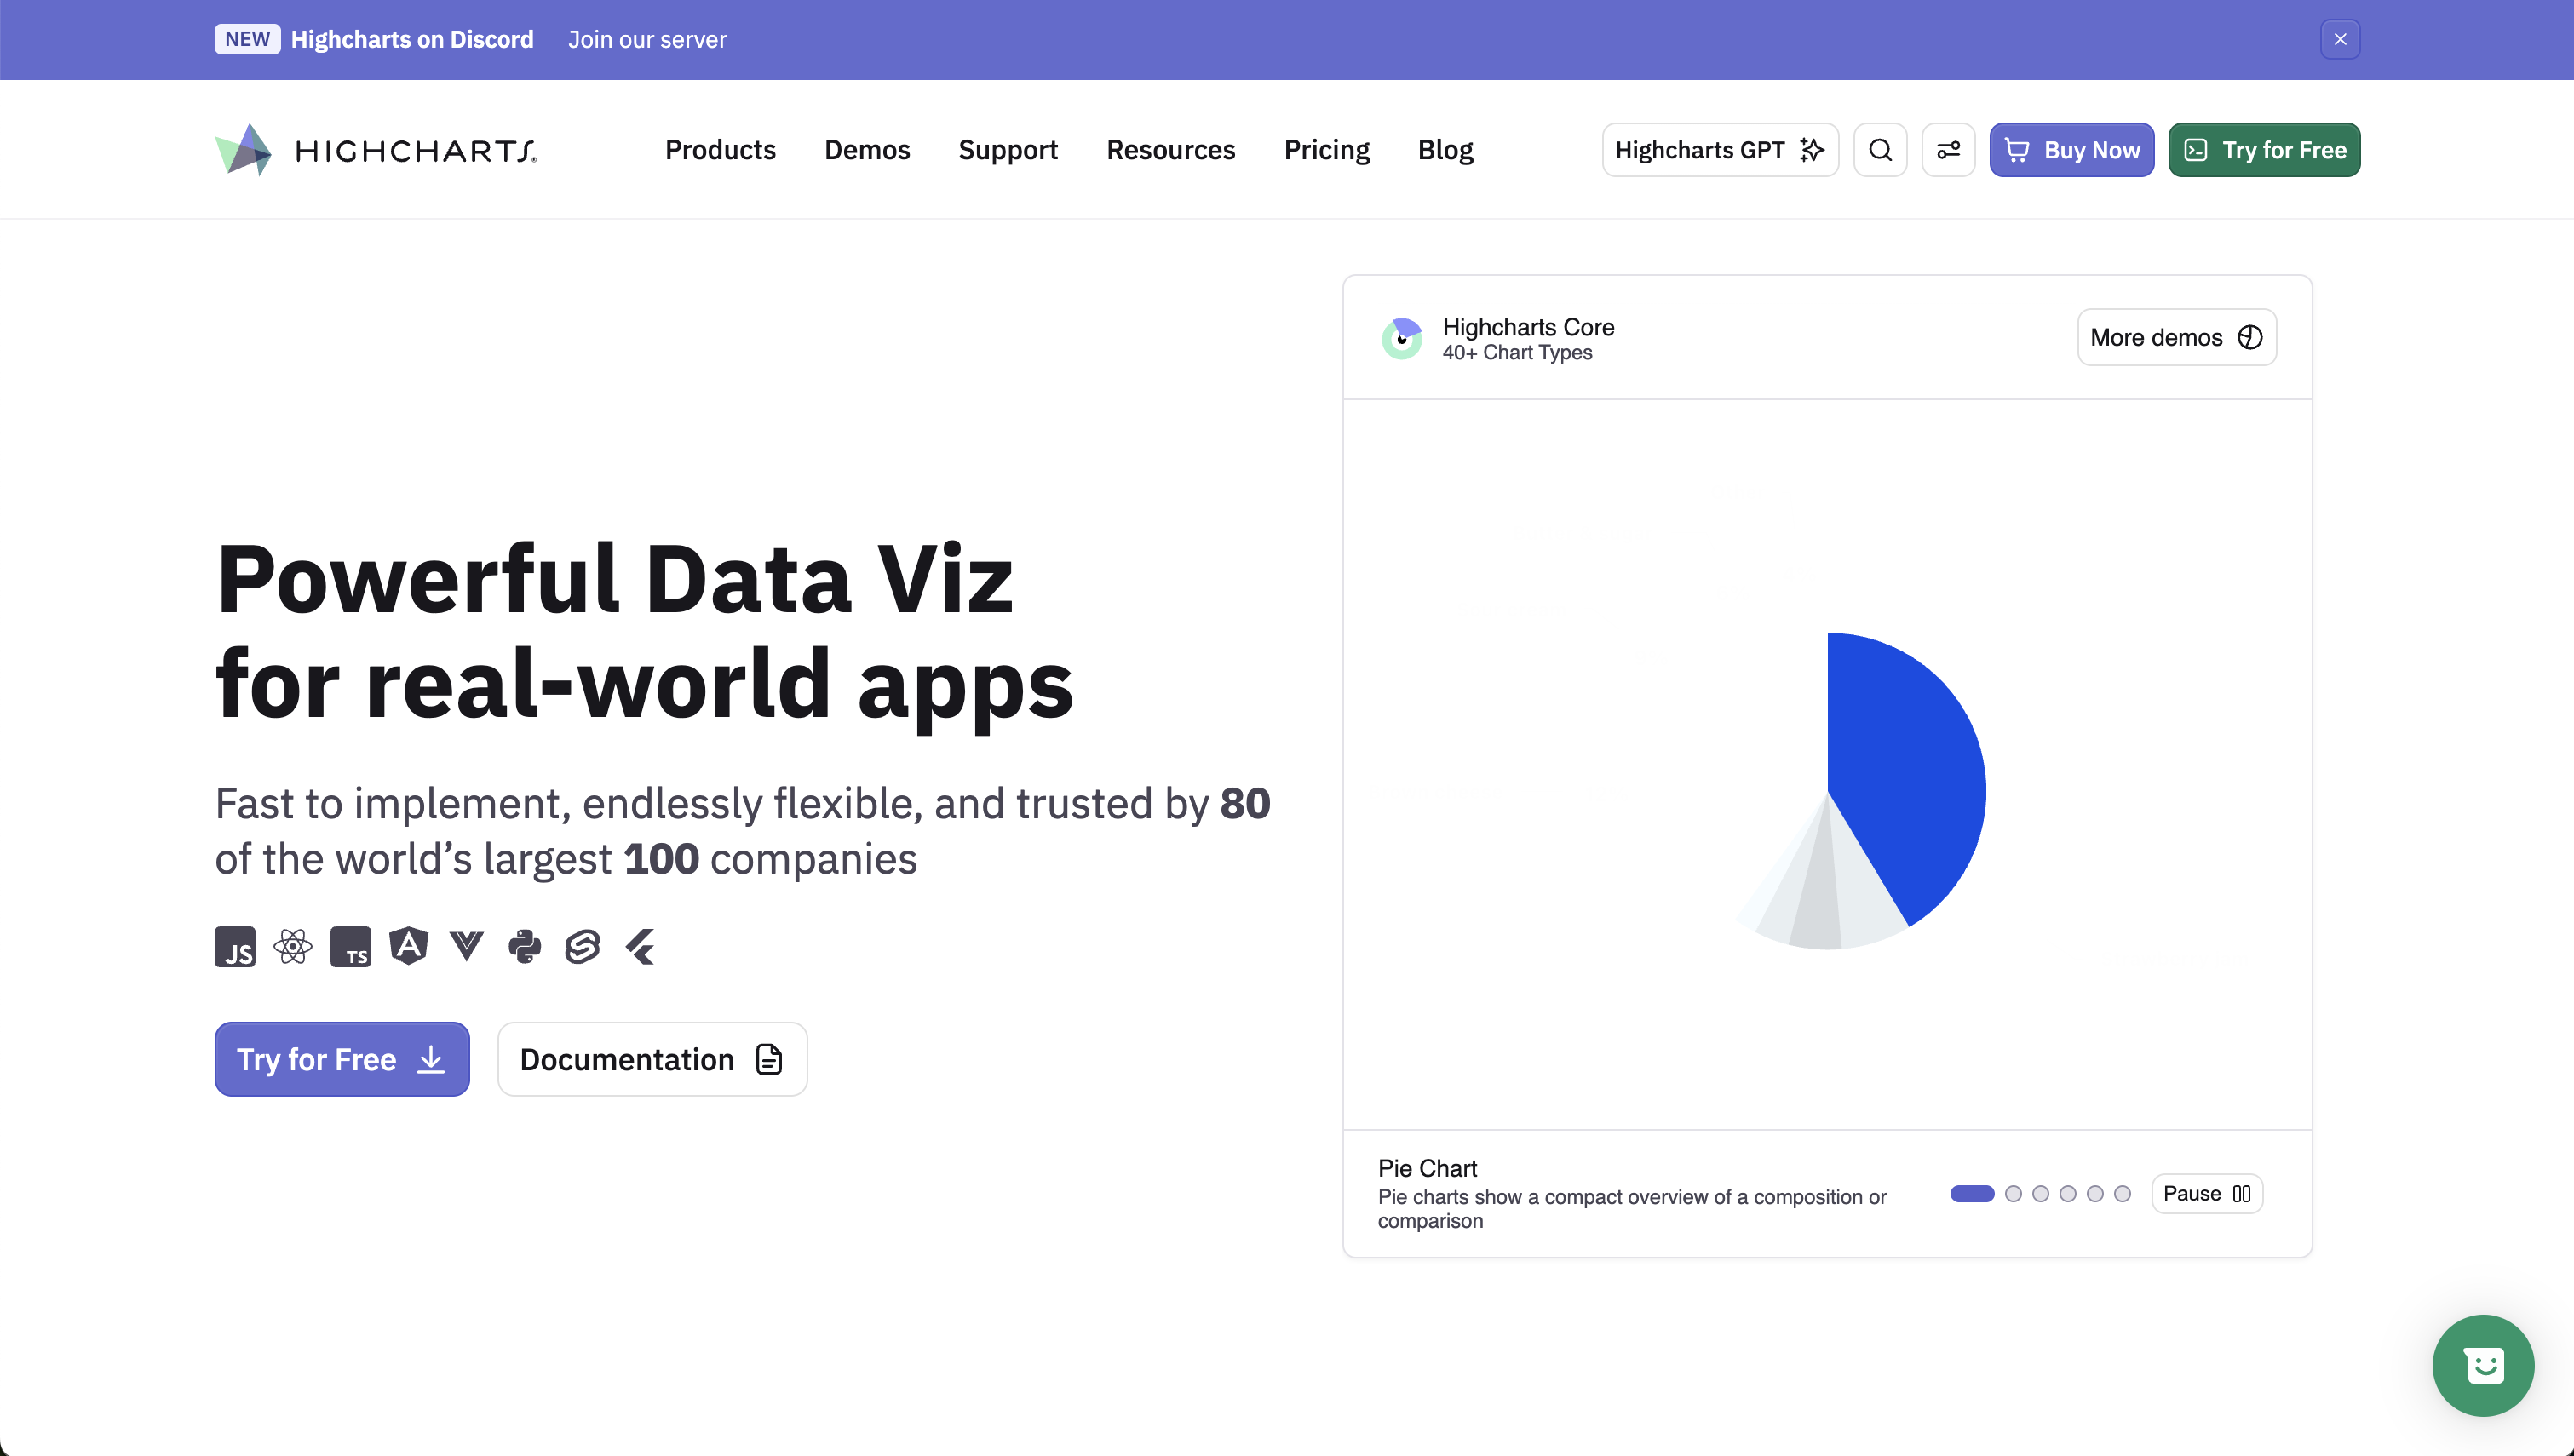
Task: Go to the Pricing page
Action: tap(1326, 150)
